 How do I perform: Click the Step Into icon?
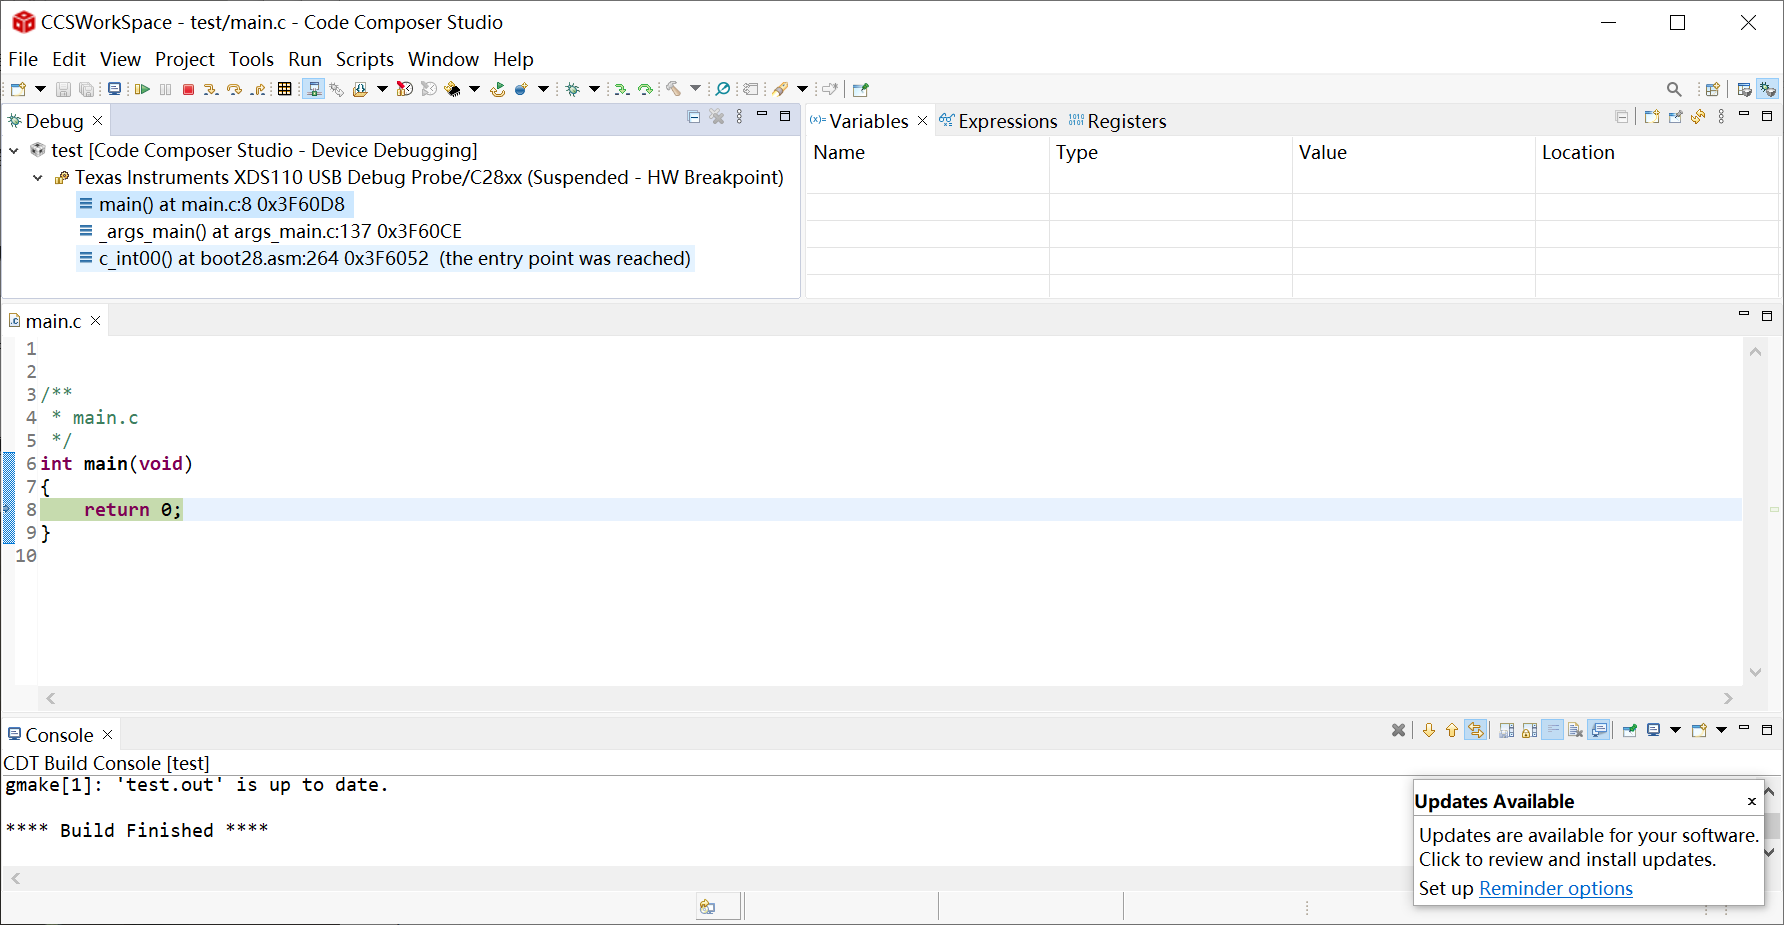point(211,89)
